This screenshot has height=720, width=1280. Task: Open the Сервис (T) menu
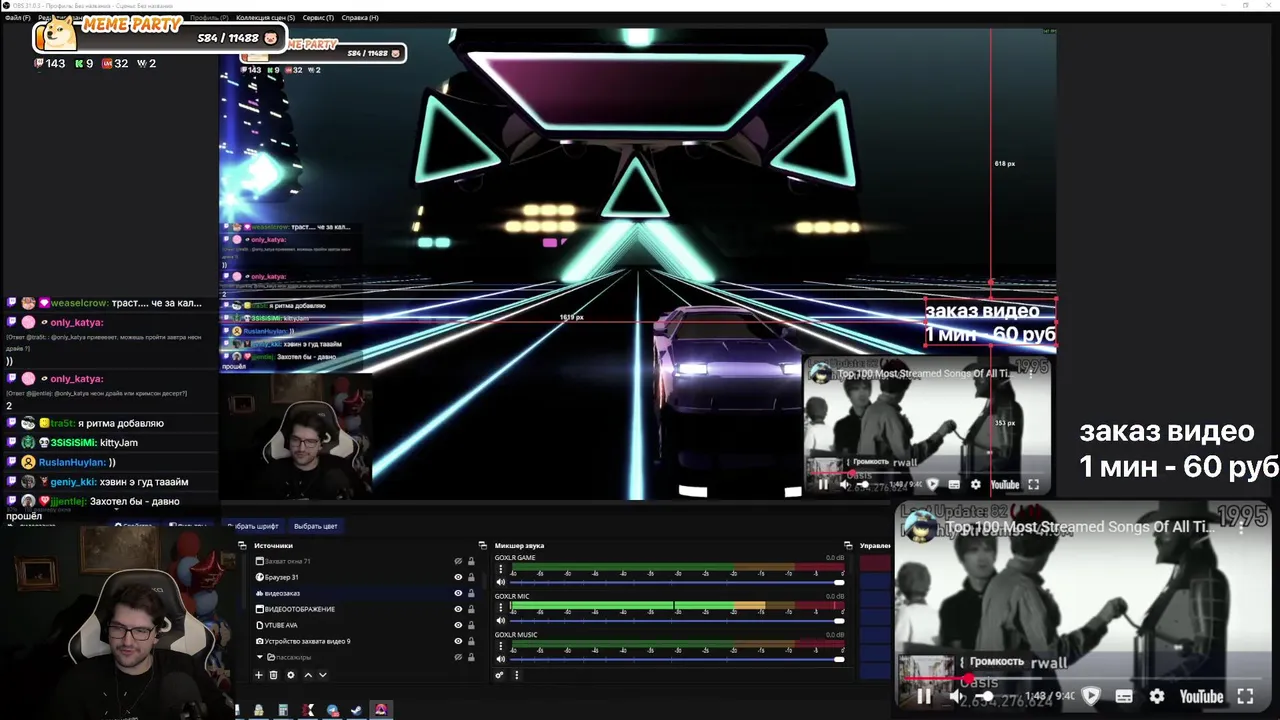[318, 18]
